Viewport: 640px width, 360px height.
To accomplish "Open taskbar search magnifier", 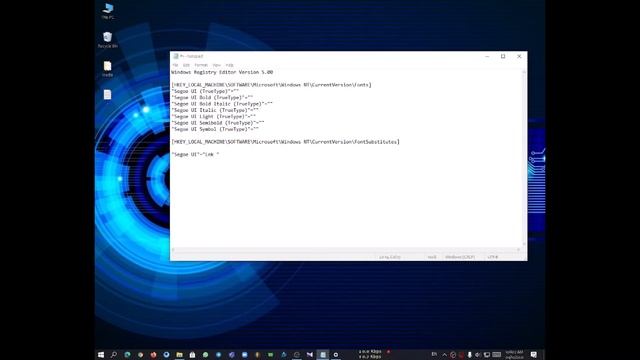I will point(114,355).
